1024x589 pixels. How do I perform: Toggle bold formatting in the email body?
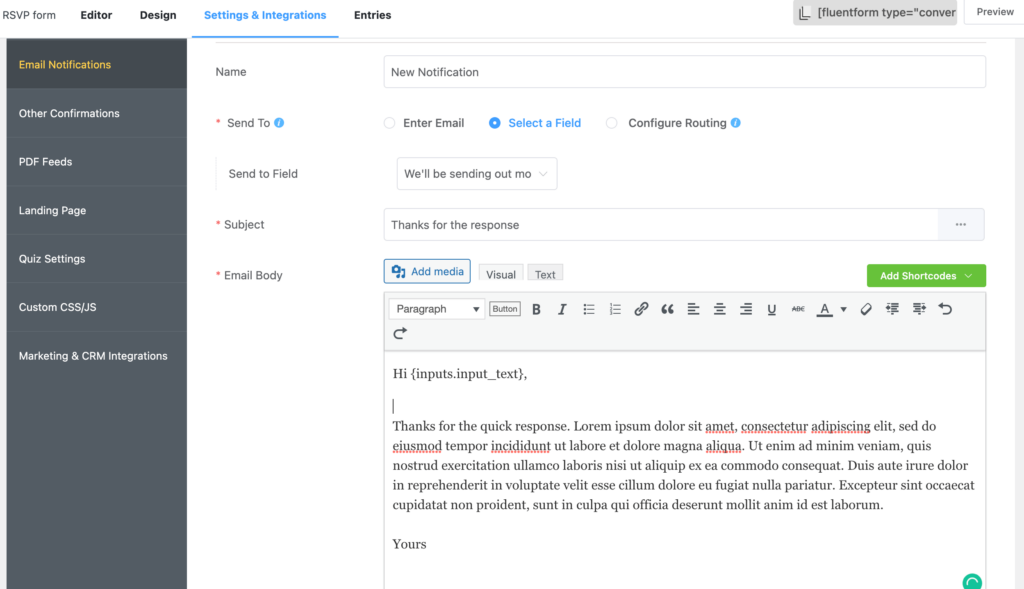536,309
